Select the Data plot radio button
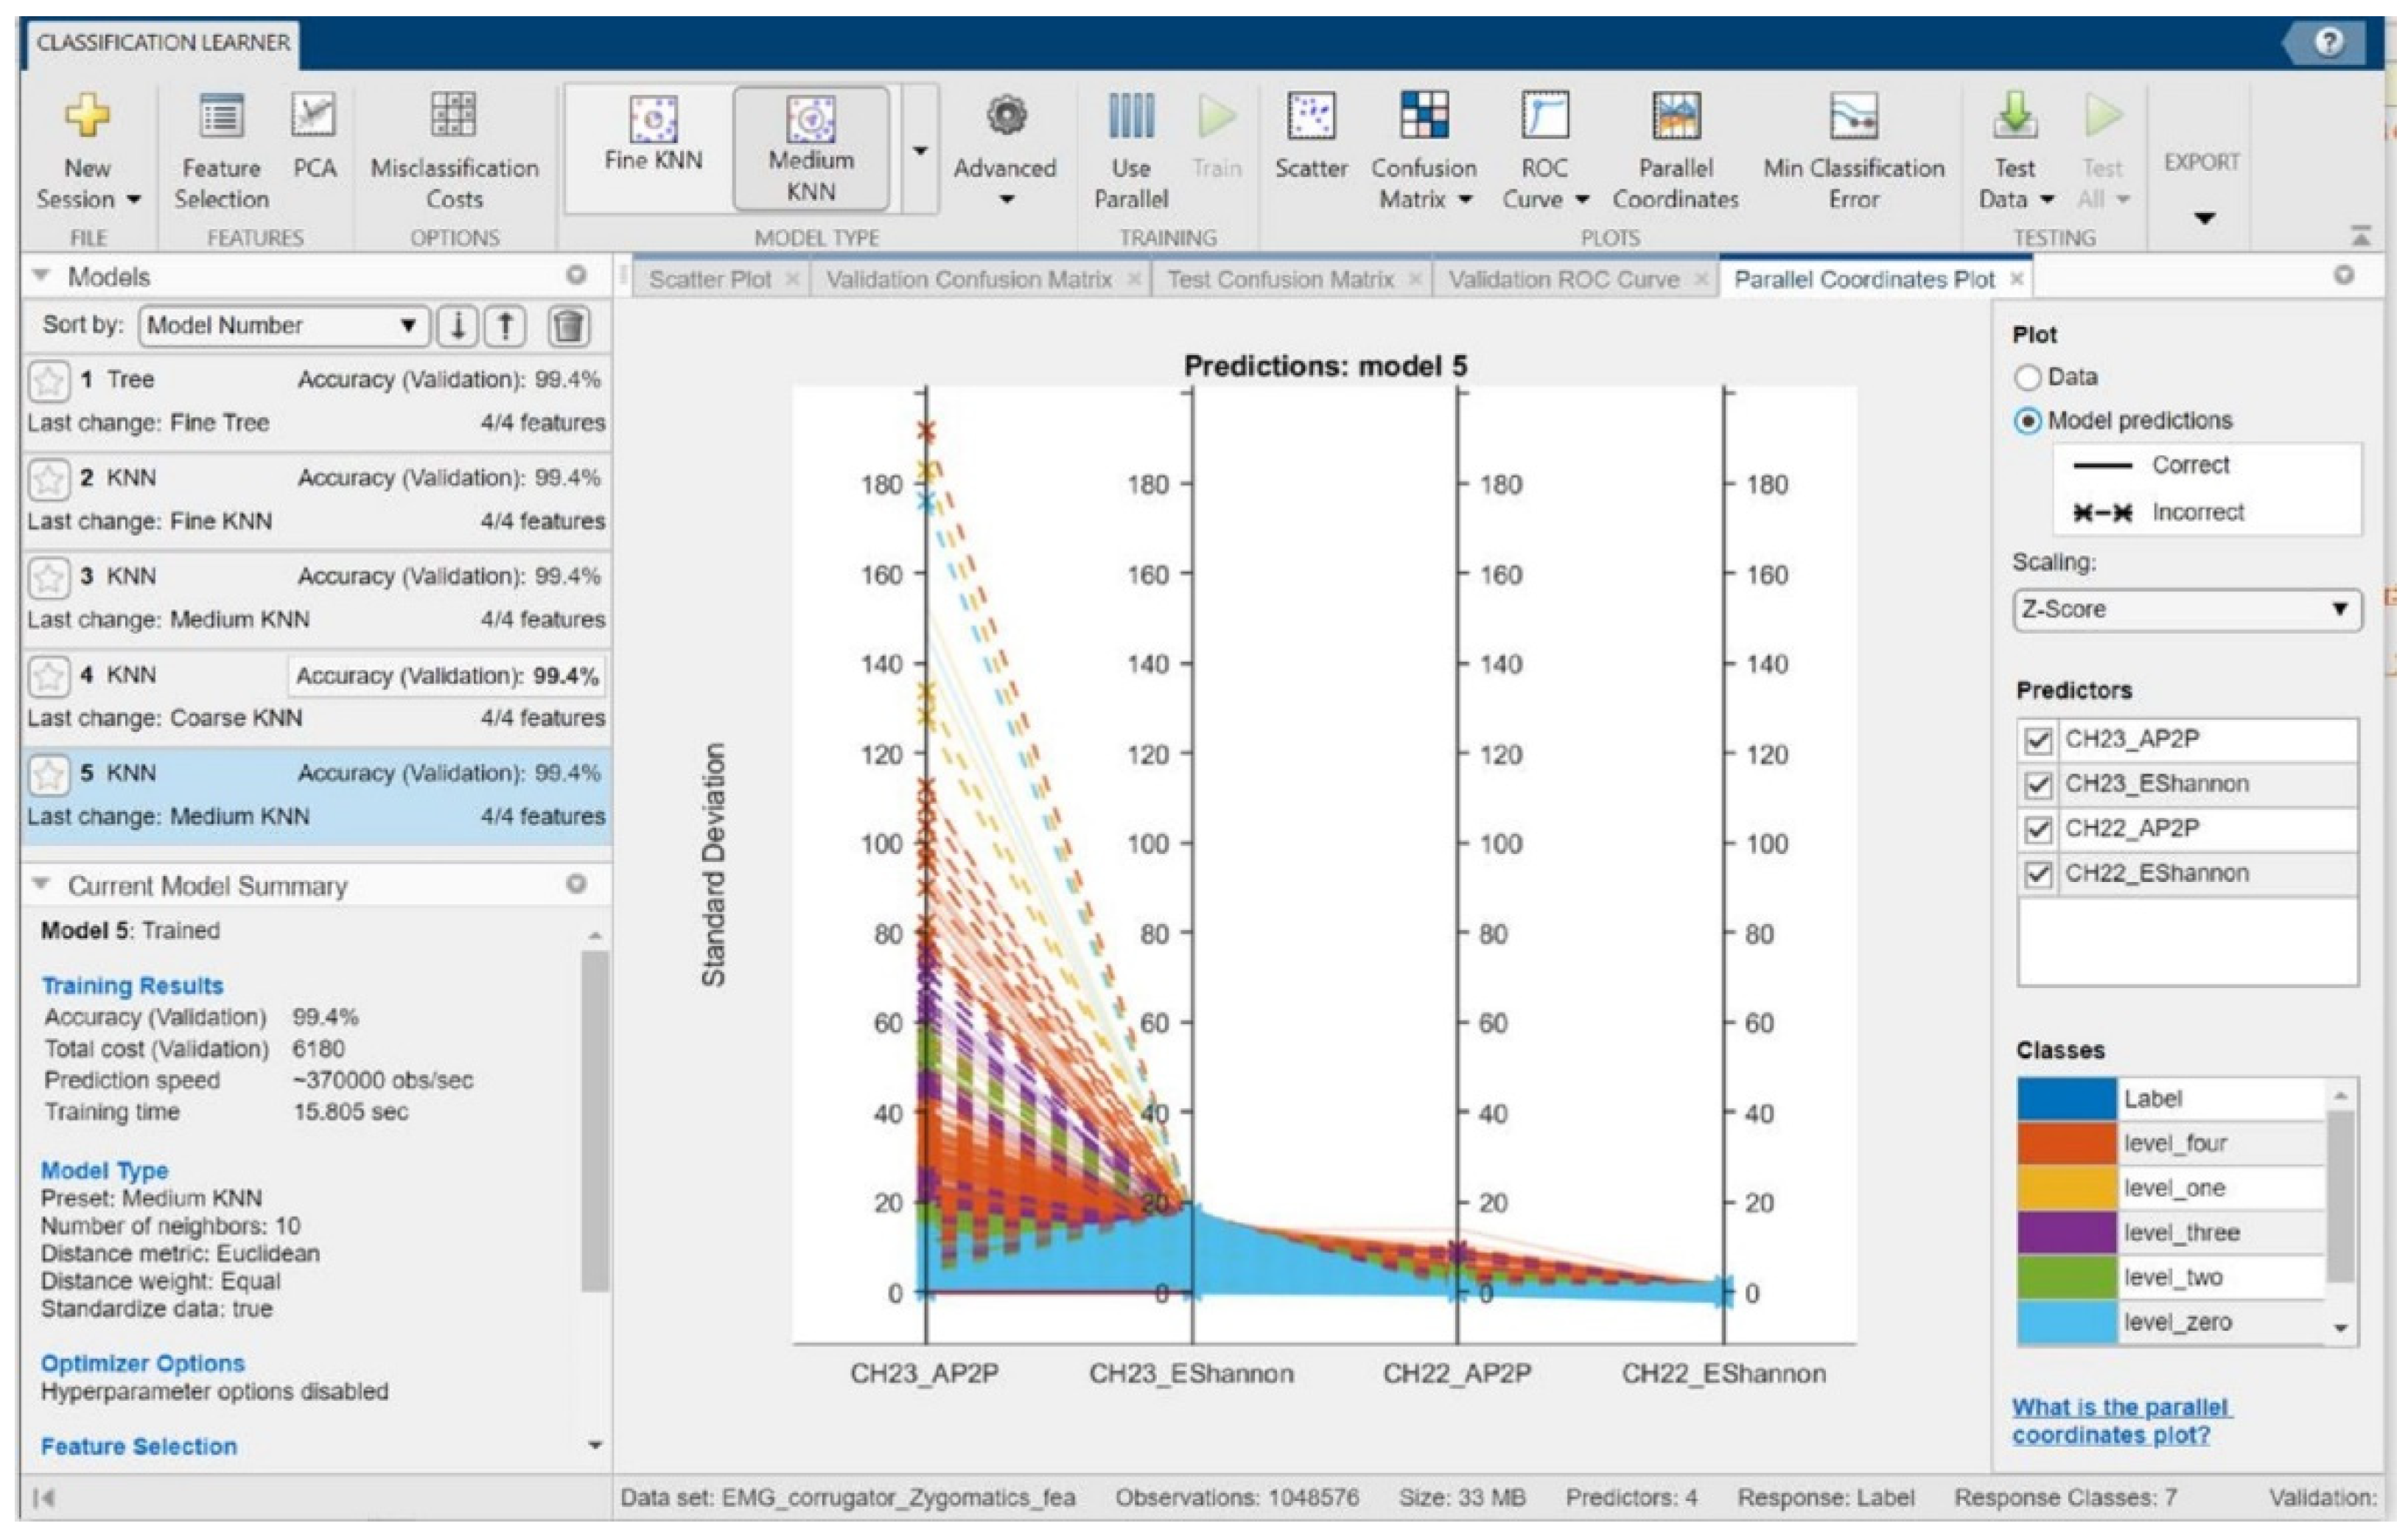This screenshot has width=2408, height=1540. [2027, 378]
